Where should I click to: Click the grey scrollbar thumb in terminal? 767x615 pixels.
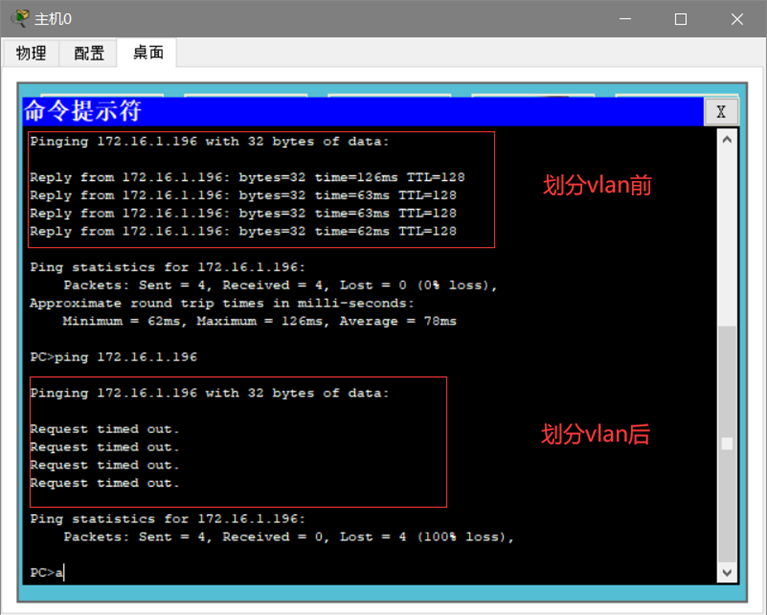[x=727, y=444]
